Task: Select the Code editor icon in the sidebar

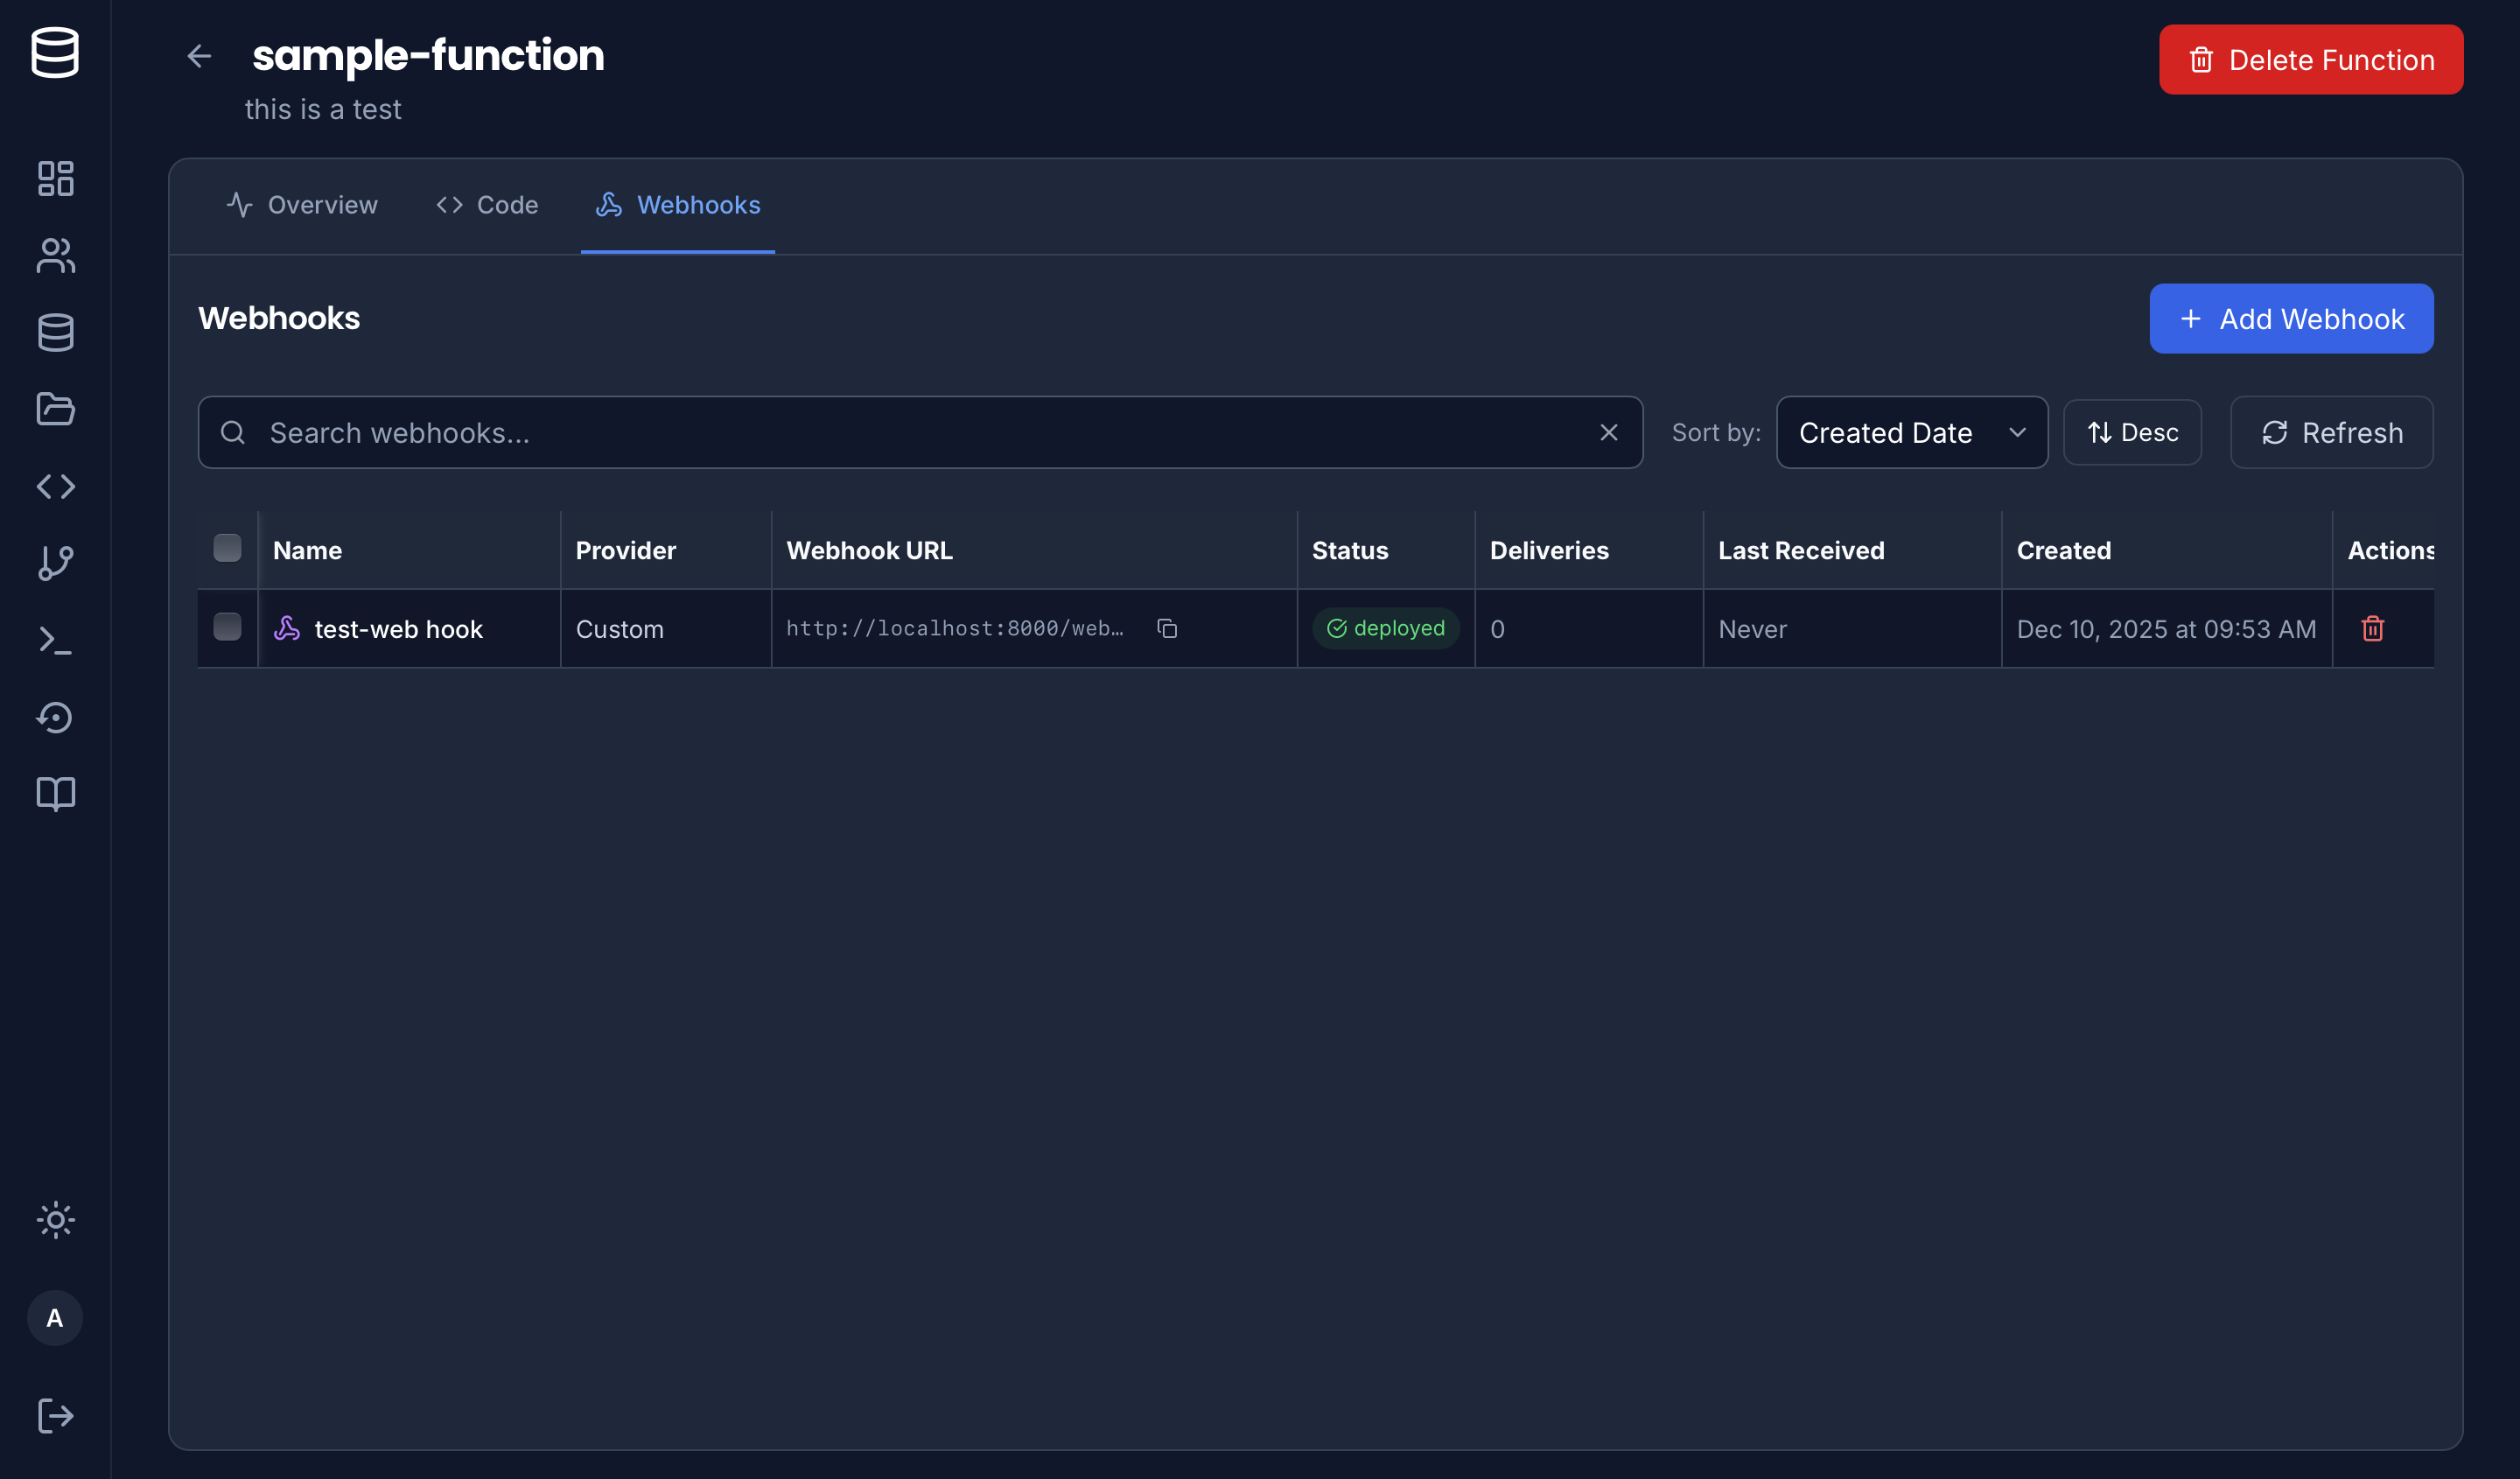Action: click(55, 487)
